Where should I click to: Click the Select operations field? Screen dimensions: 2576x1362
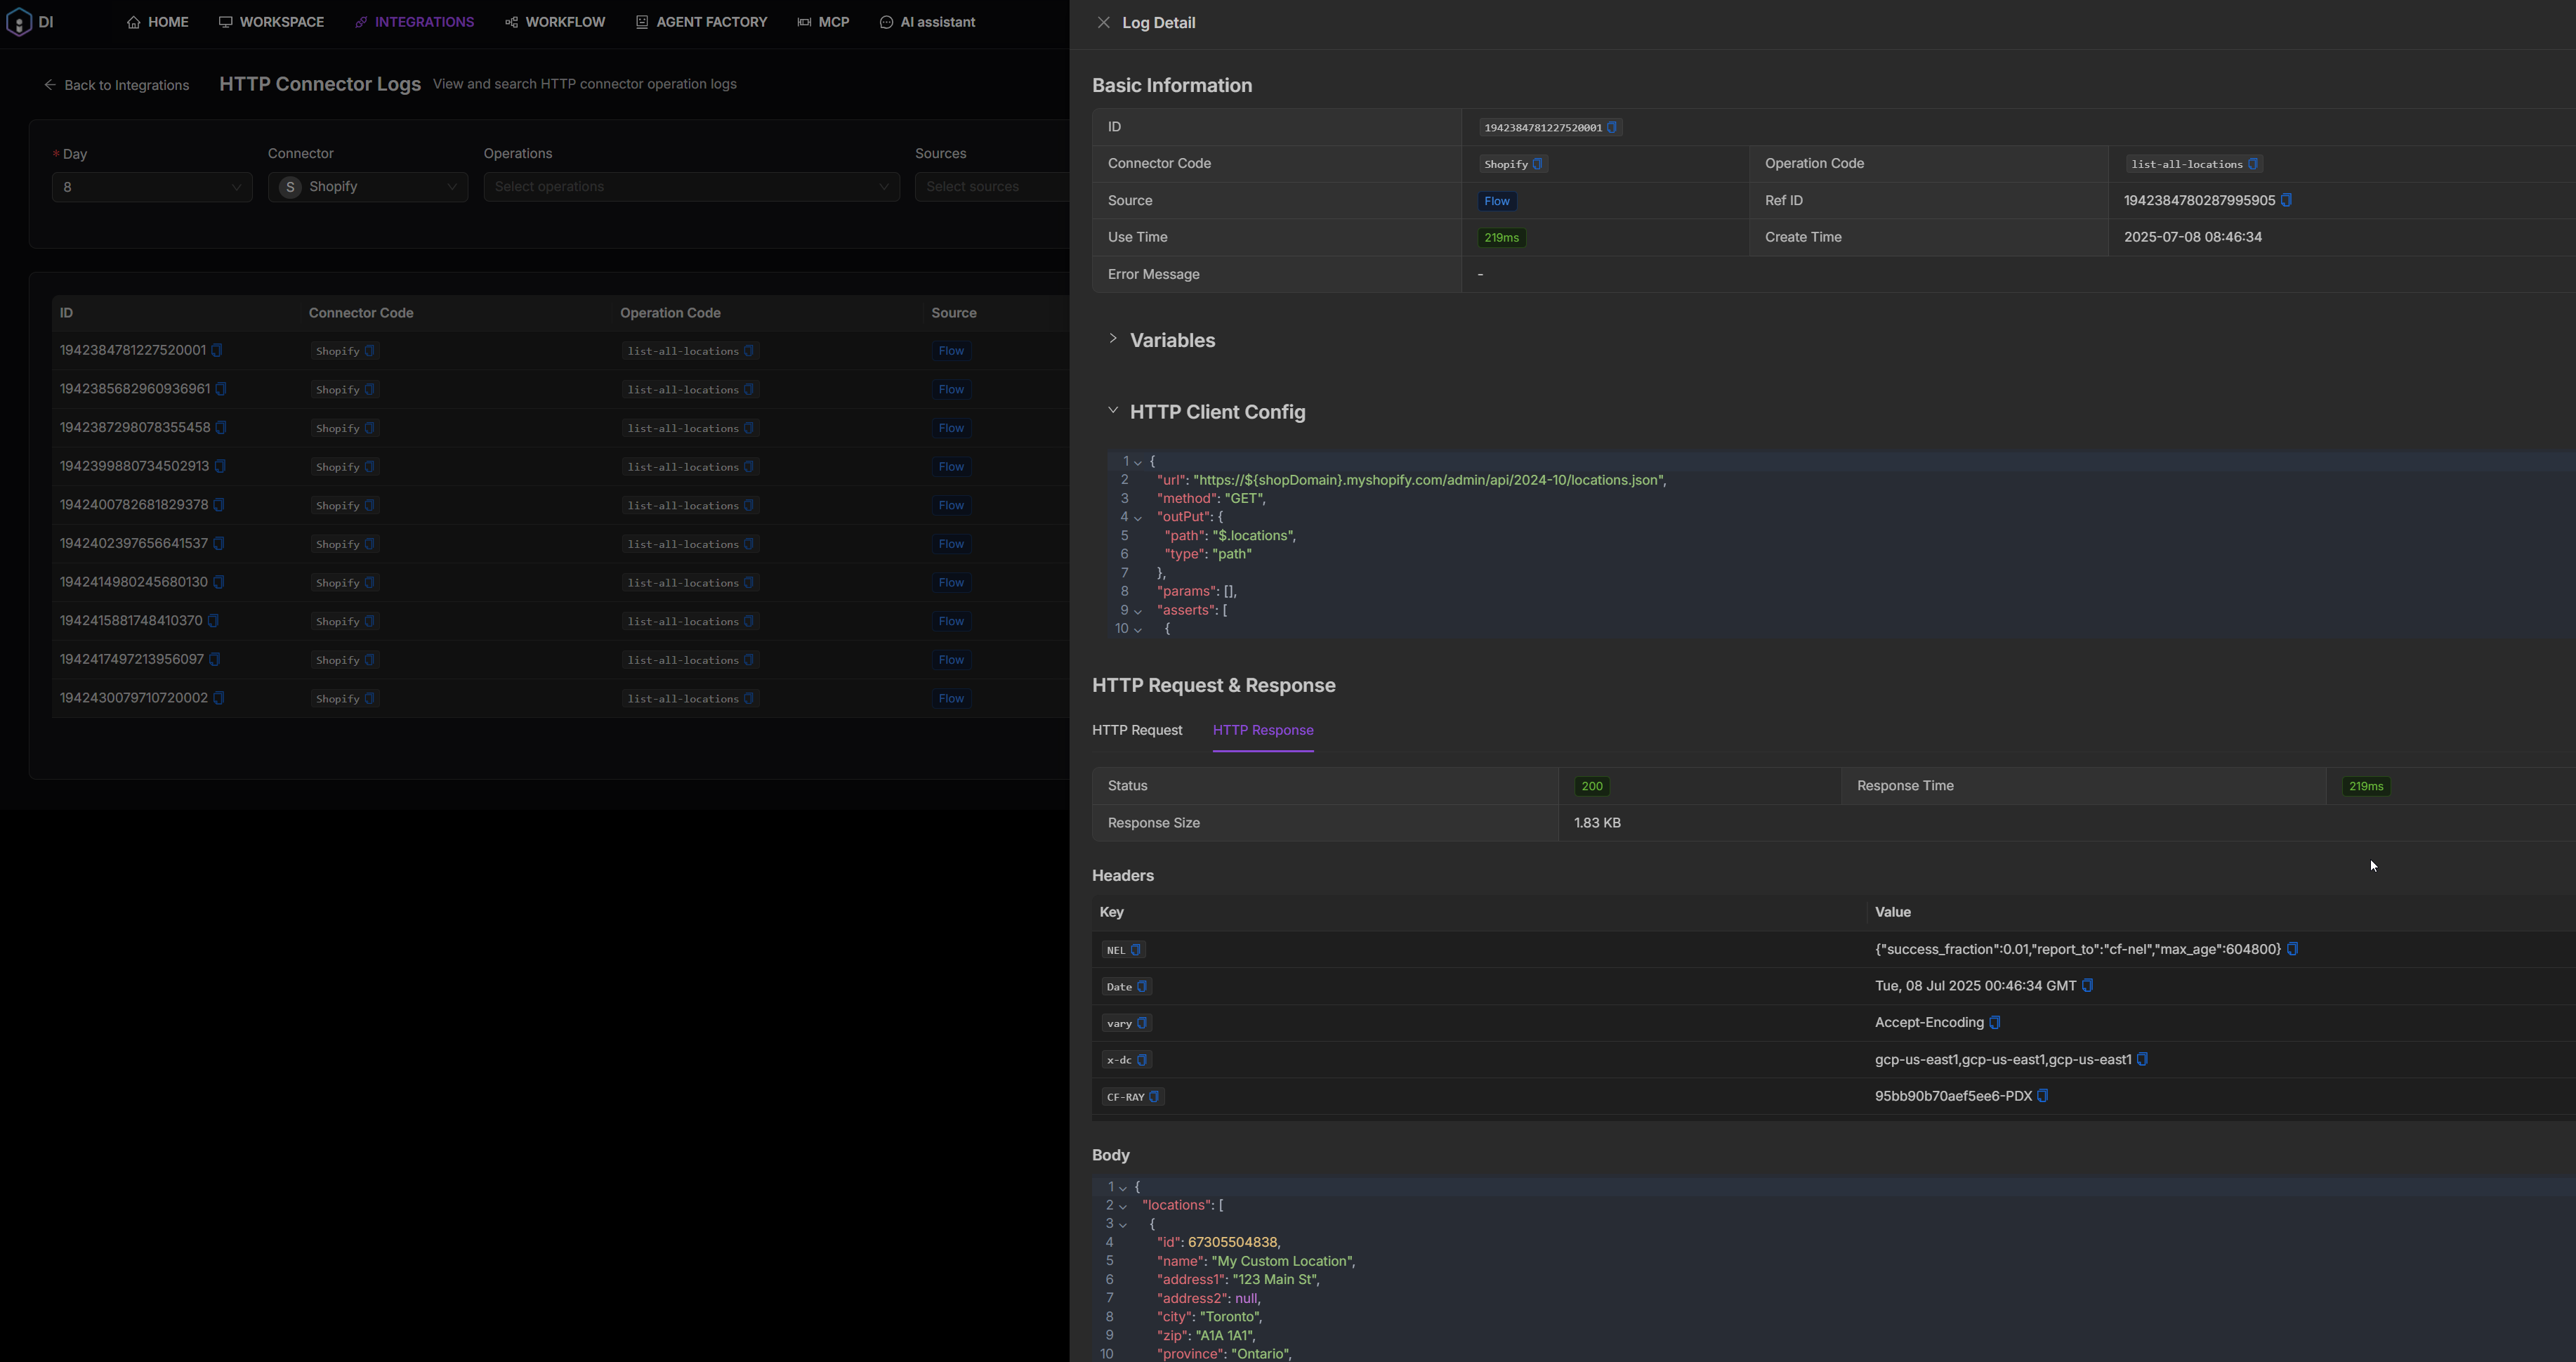[x=690, y=187]
